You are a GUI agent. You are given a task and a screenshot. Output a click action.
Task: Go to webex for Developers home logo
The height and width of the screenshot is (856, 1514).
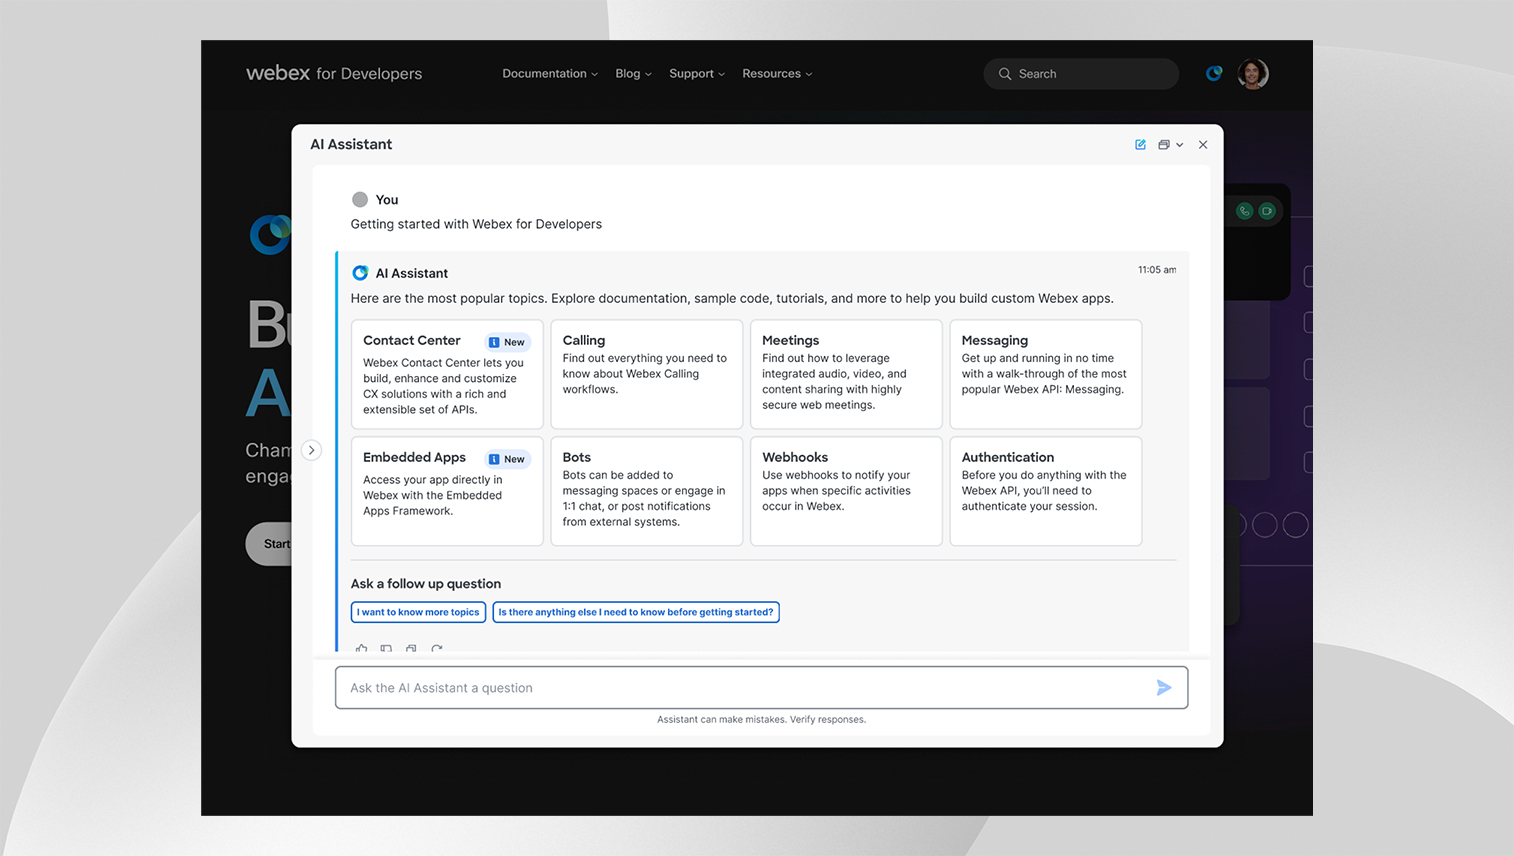tap(334, 73)
